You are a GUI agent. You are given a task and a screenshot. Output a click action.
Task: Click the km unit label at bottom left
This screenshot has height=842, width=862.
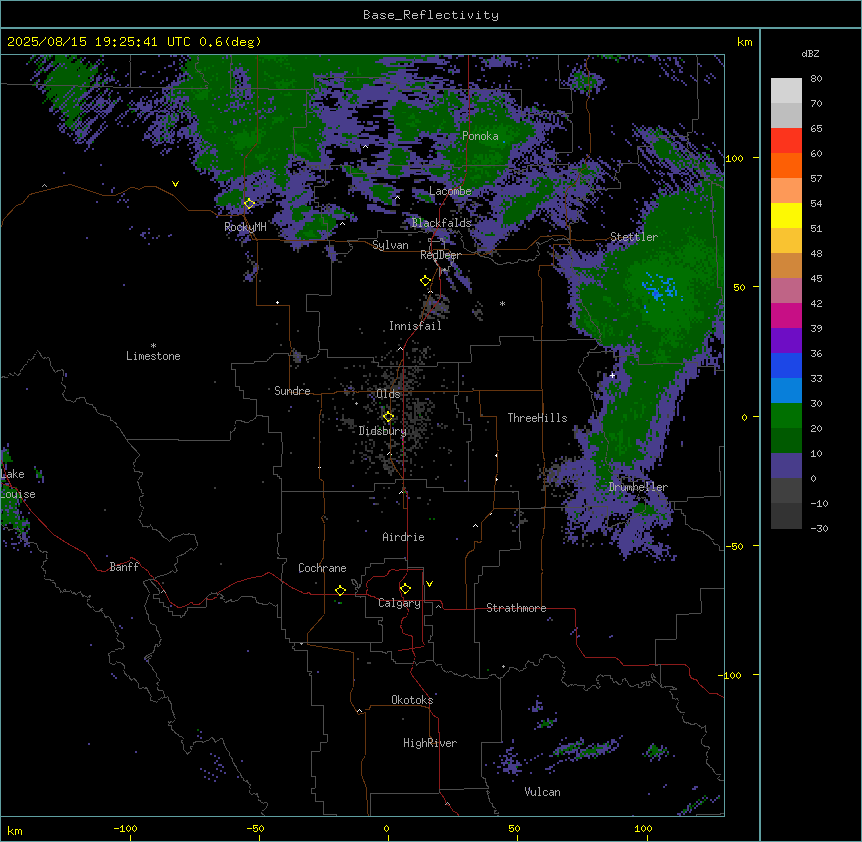(15, 831)
